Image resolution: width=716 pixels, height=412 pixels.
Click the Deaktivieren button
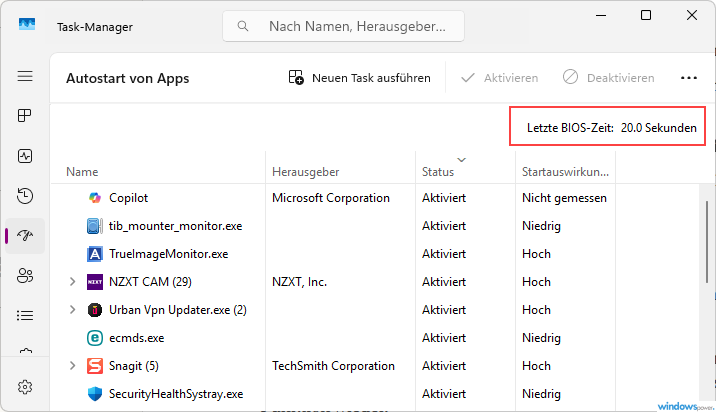click(608, 78)
